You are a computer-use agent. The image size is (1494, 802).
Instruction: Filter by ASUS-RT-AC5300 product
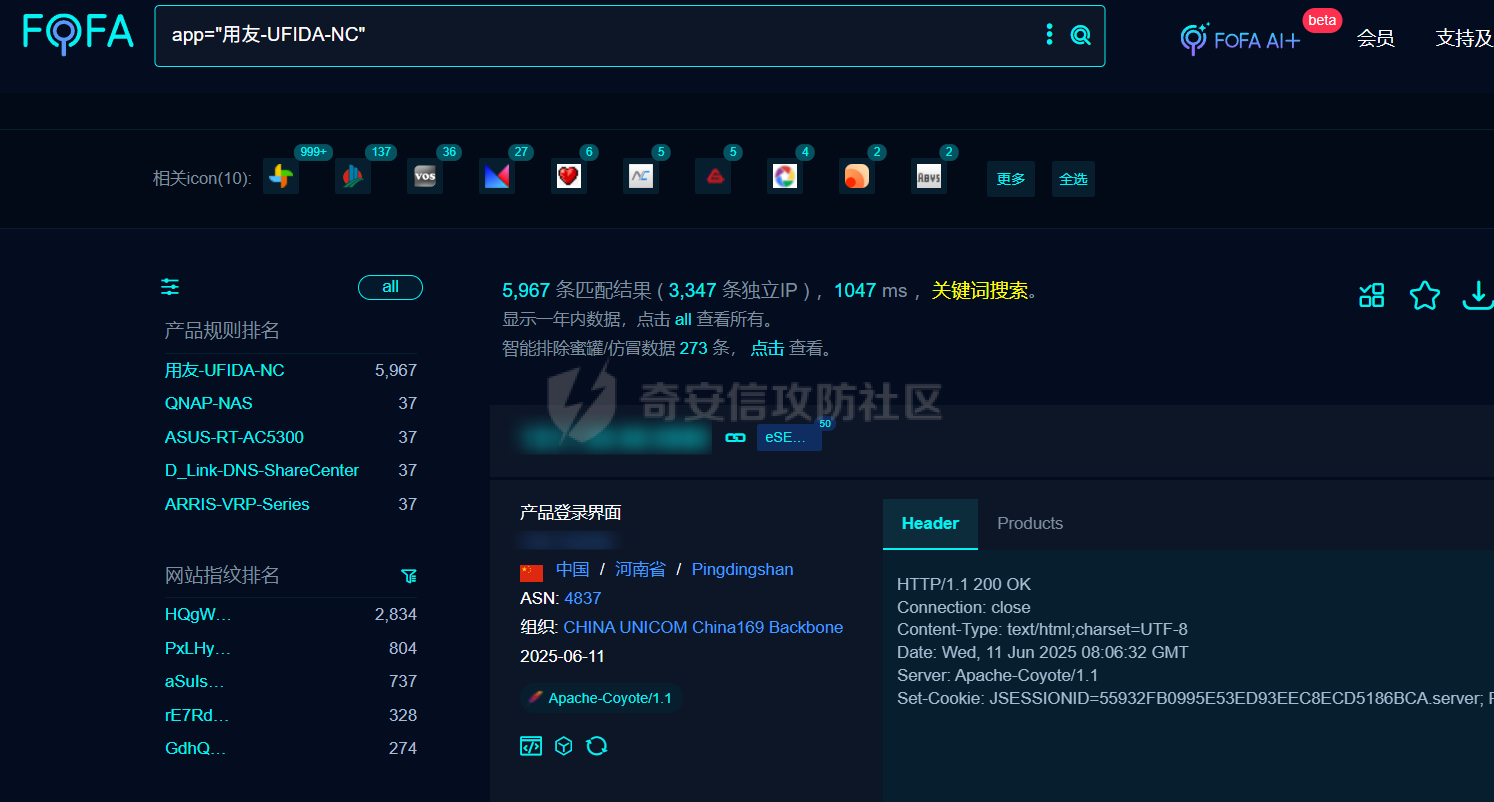[234, 437]
